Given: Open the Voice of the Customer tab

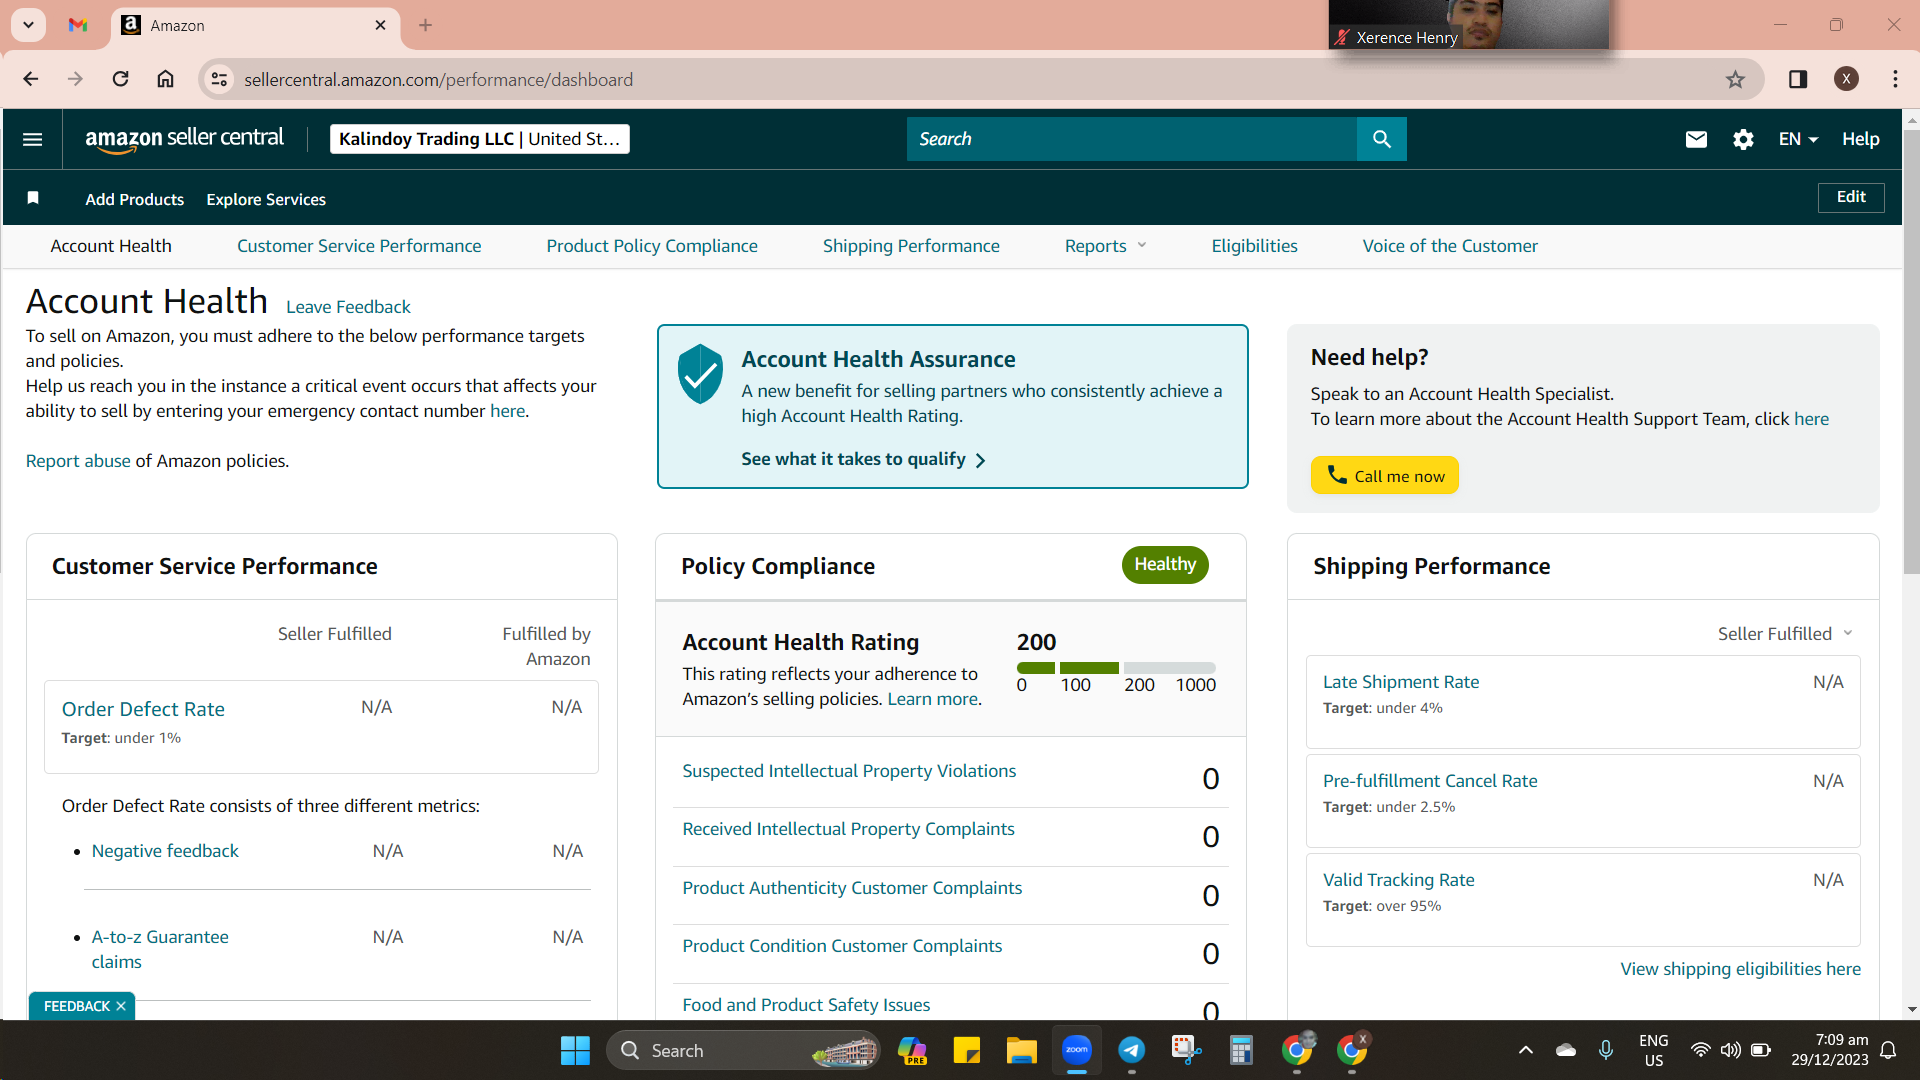Looking at the screenshot, I should pyautogui.click(x=1450, y=246).
